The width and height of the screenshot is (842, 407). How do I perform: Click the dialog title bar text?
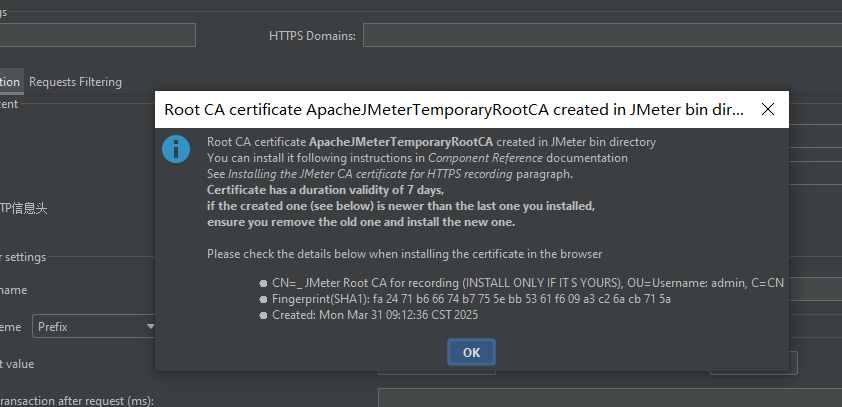(x=454, y=110)
